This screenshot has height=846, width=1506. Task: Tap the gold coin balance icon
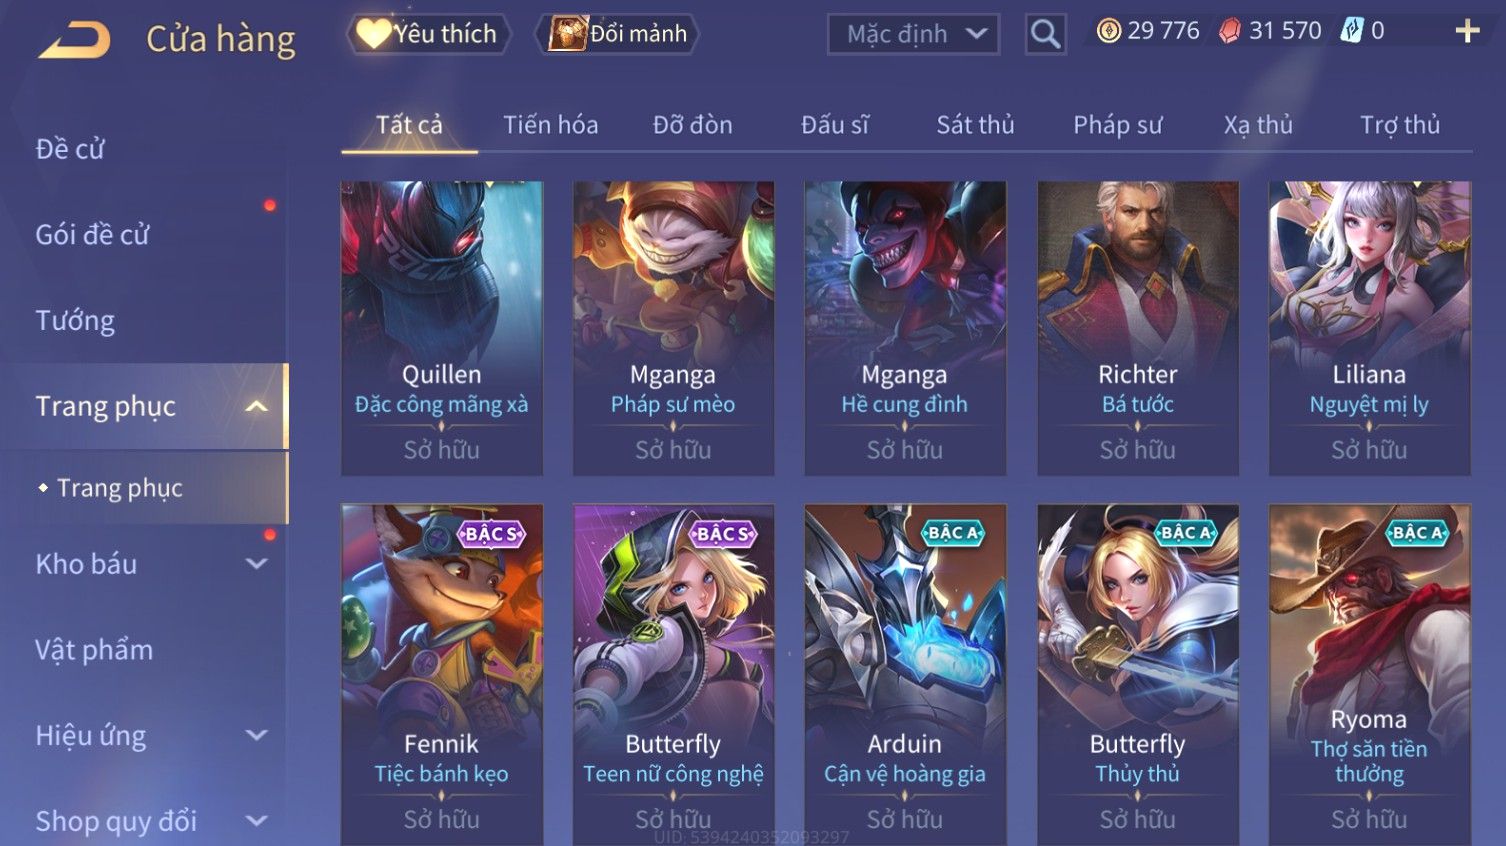(1108, 31)
